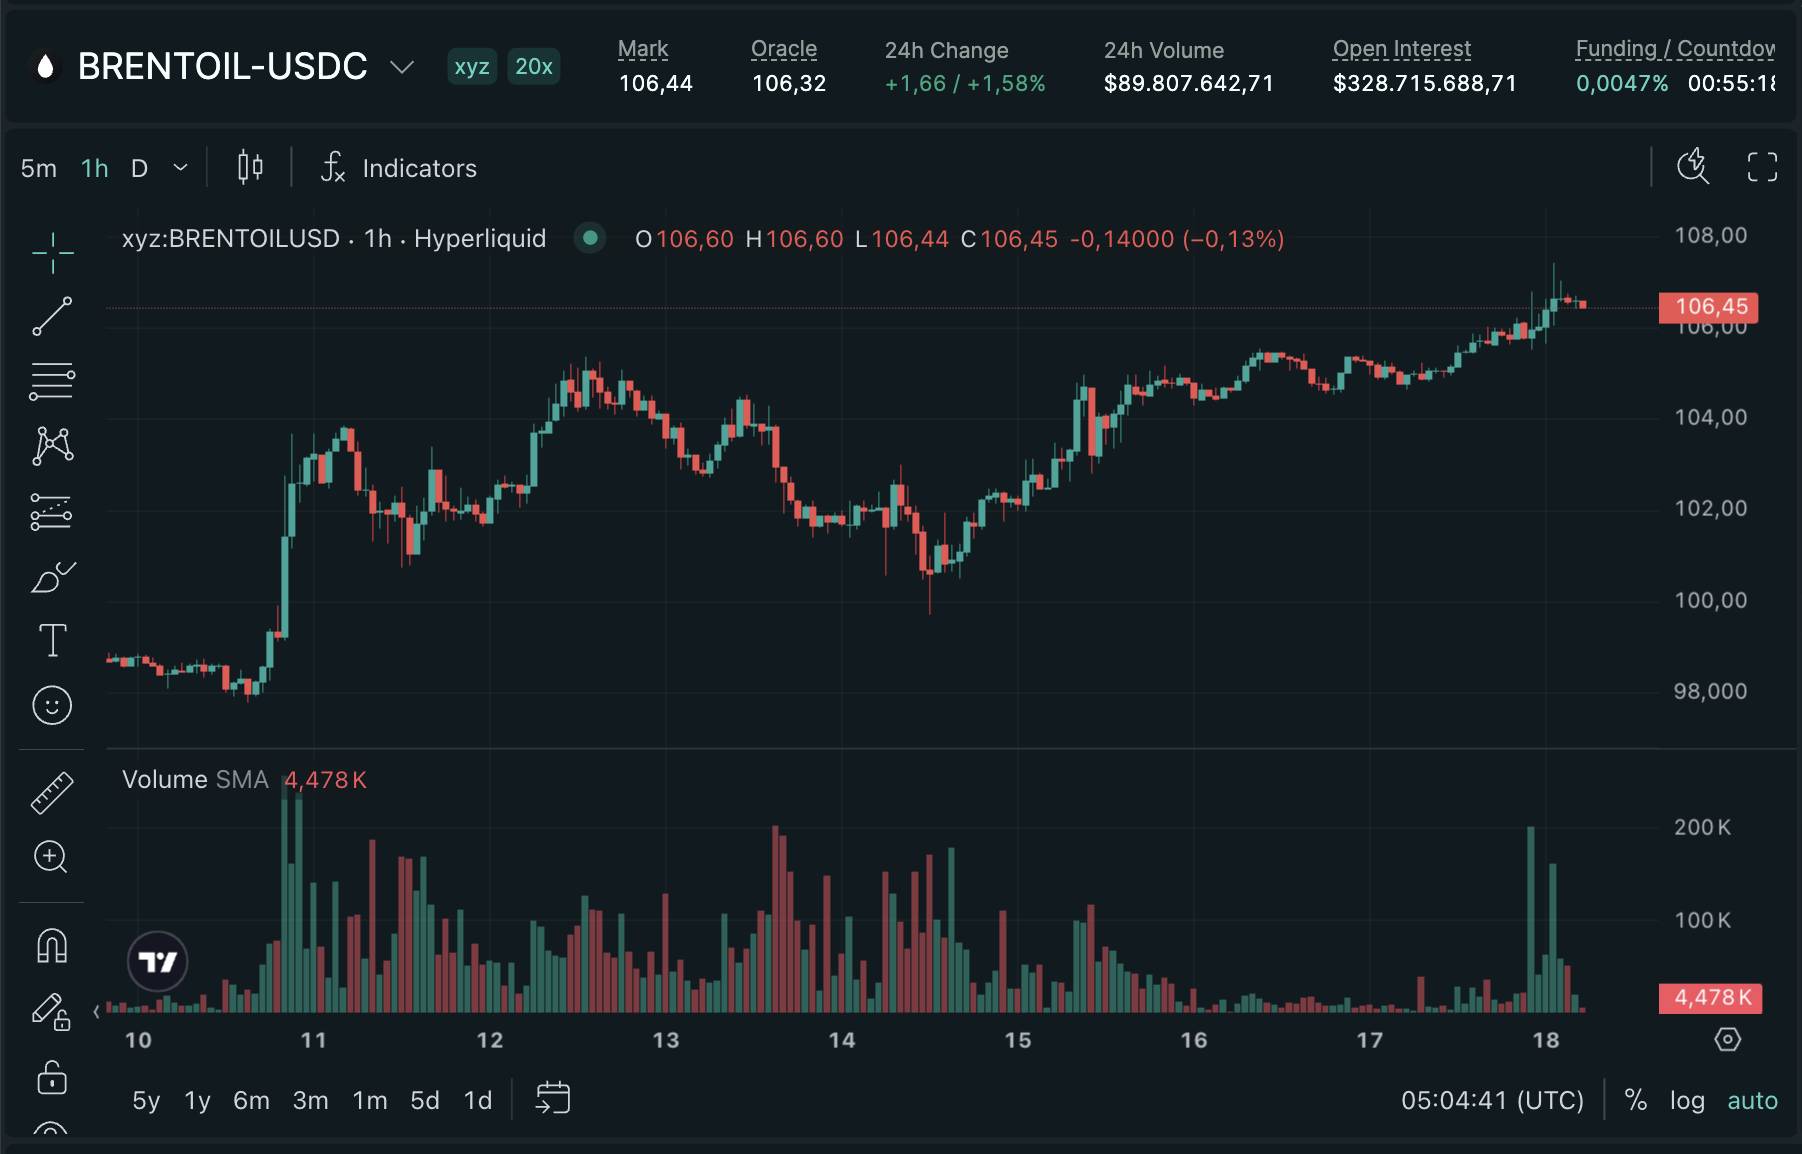Set range to 5d
Image resolution: width=1802 pixels, height=1154 pixels.
425,1100
